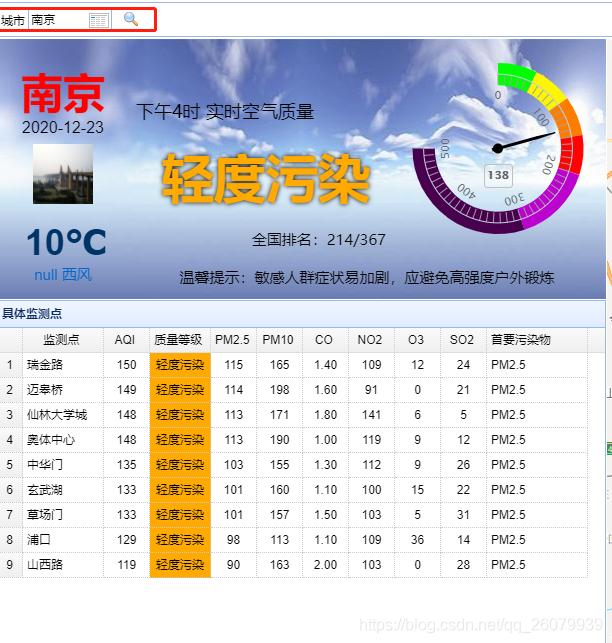The image size is (612, 643).
Task: Click the NO2 column header
Action: pos(370,340)
